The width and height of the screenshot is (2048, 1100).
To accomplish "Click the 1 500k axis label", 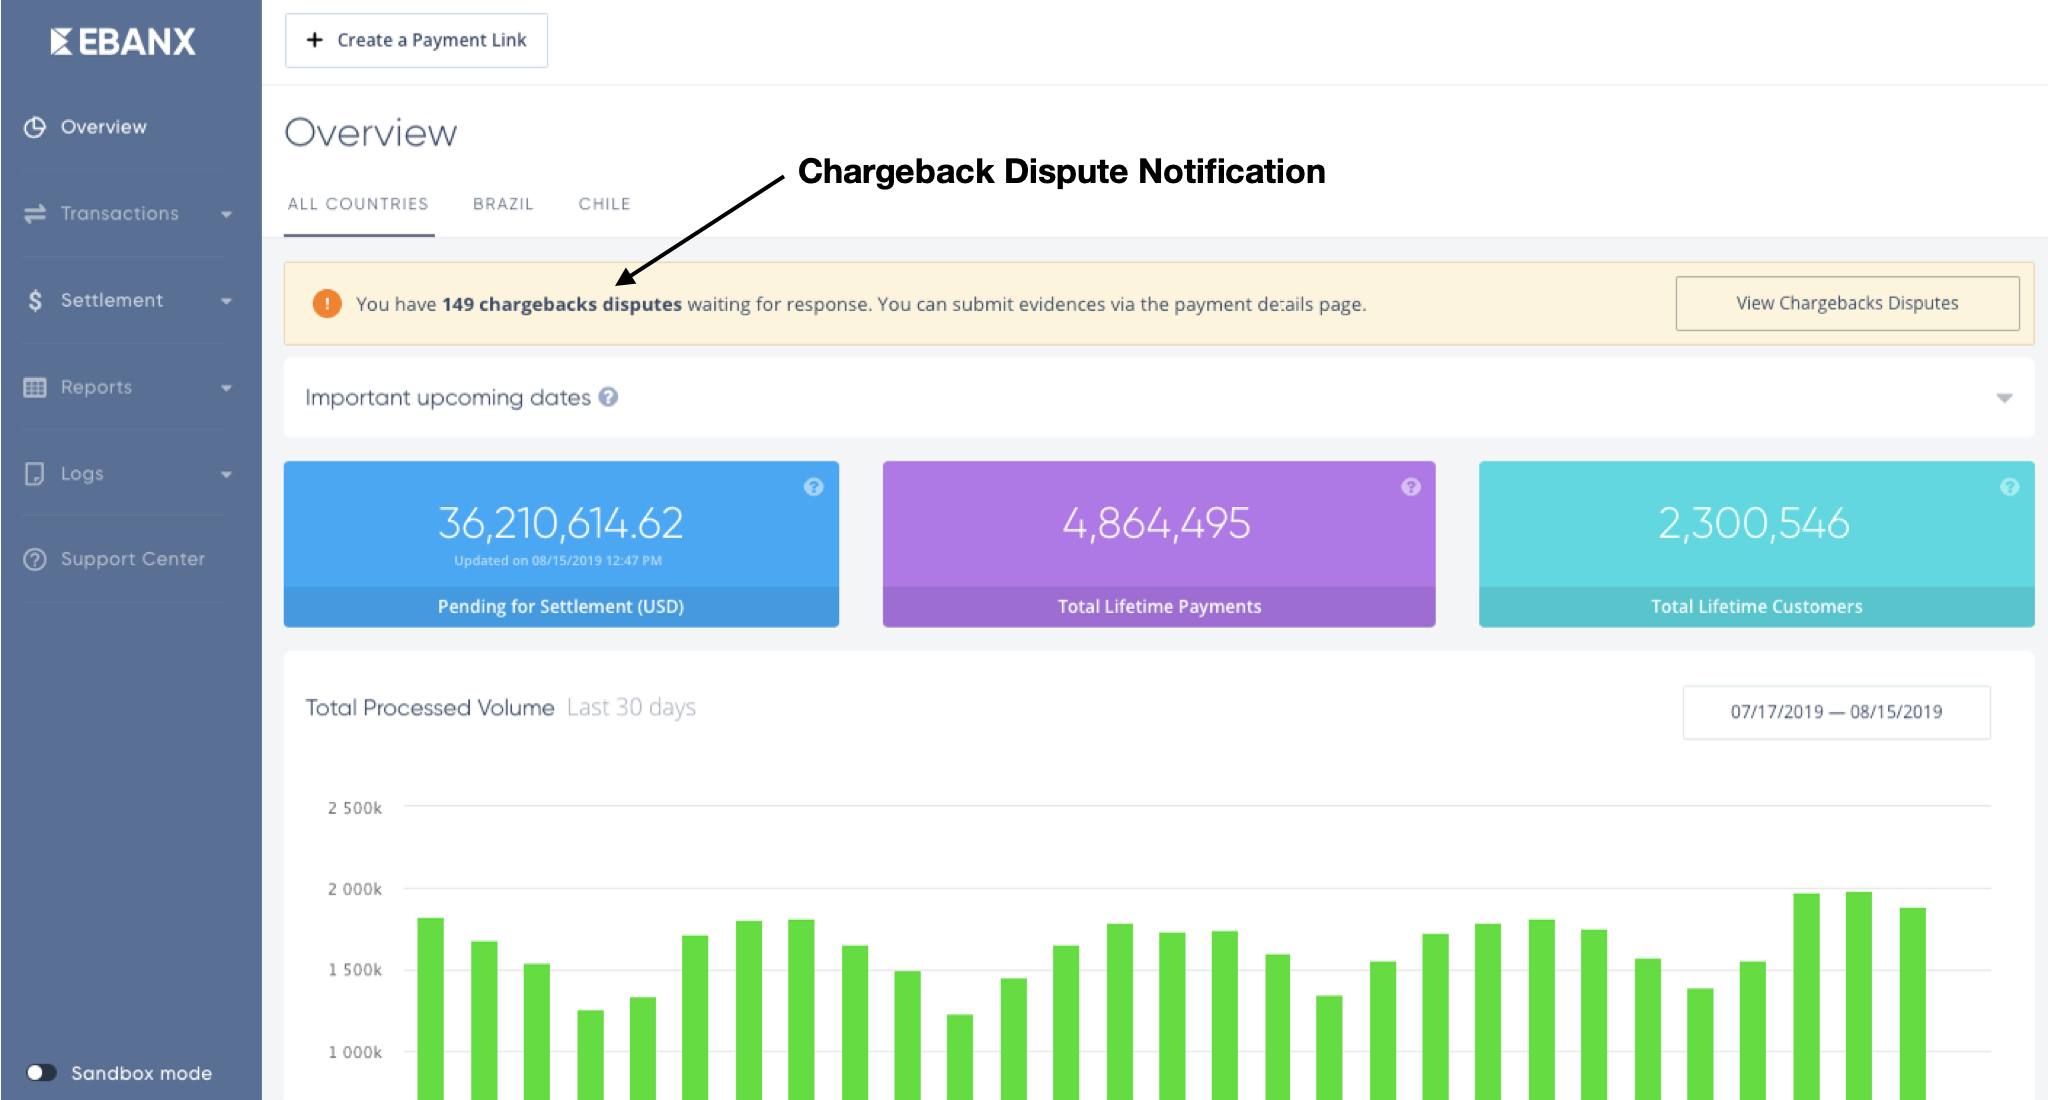I will tap(355, 970).
